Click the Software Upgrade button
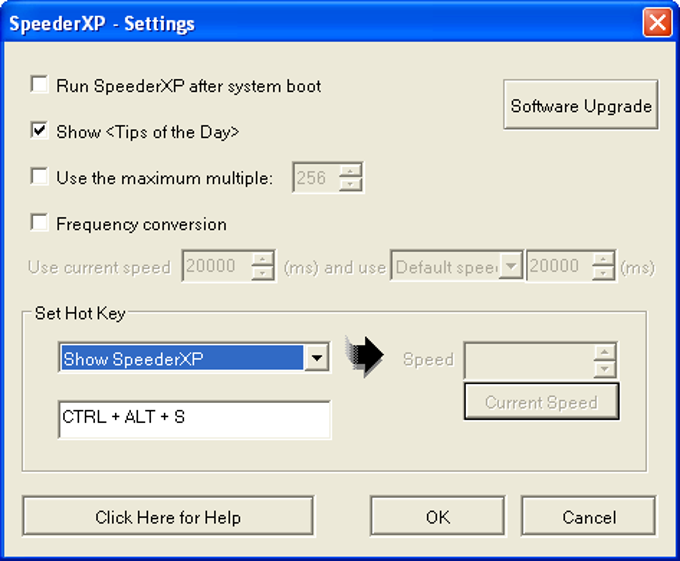 coord(581,104)
